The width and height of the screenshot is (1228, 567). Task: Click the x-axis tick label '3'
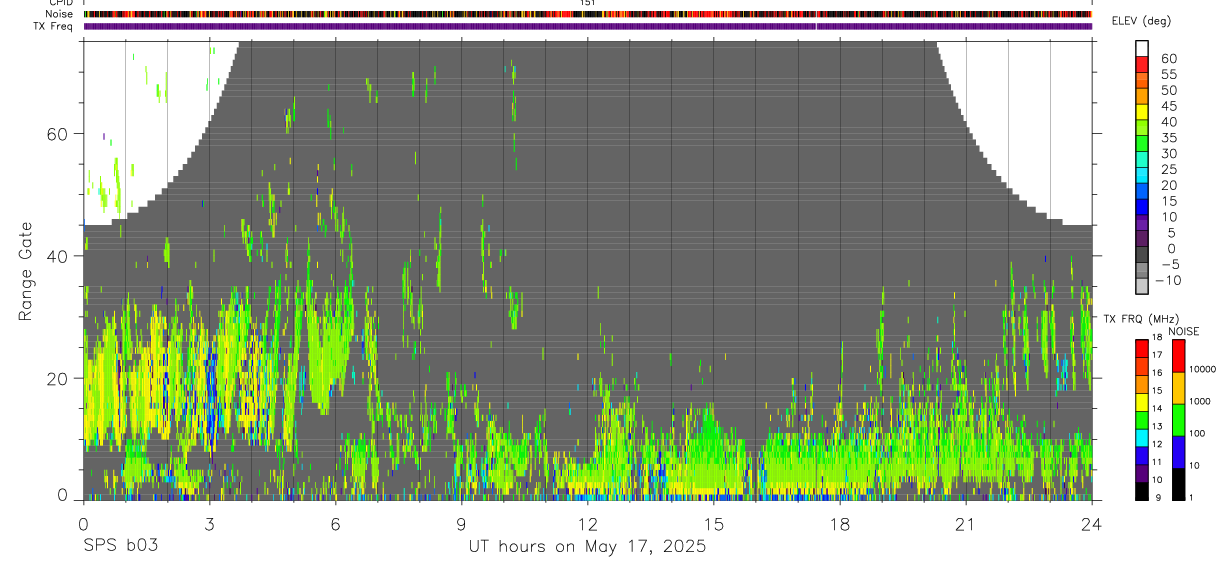point(209,524)
